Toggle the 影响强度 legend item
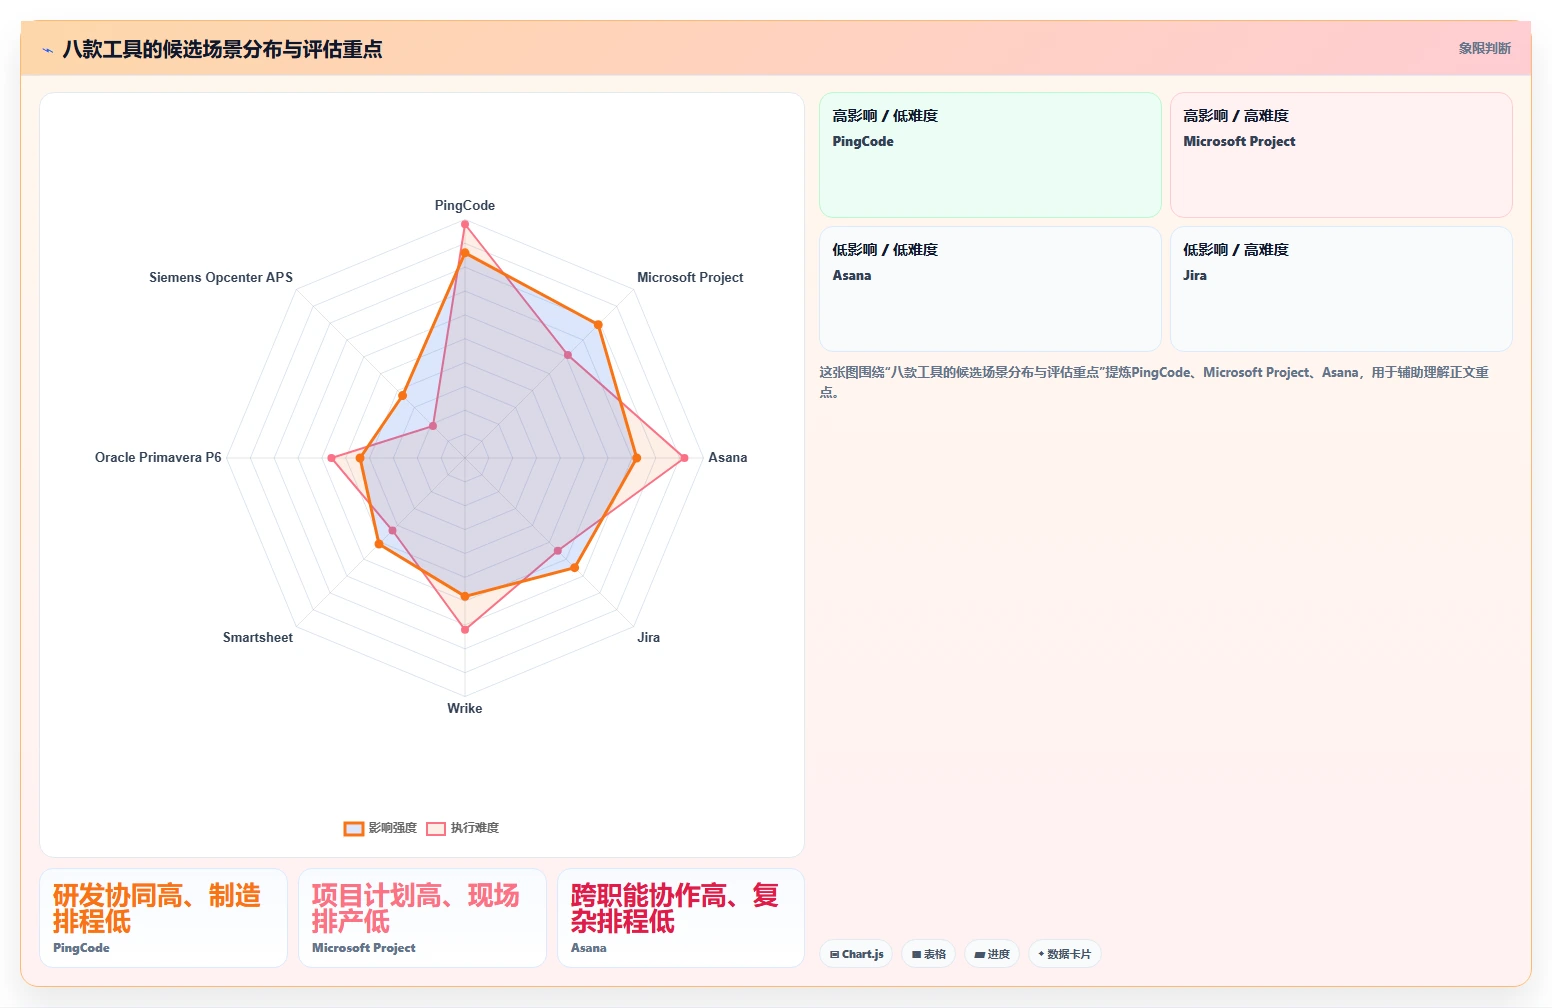This screenshot has width=1552, height=1008. [x=380, y=828]
